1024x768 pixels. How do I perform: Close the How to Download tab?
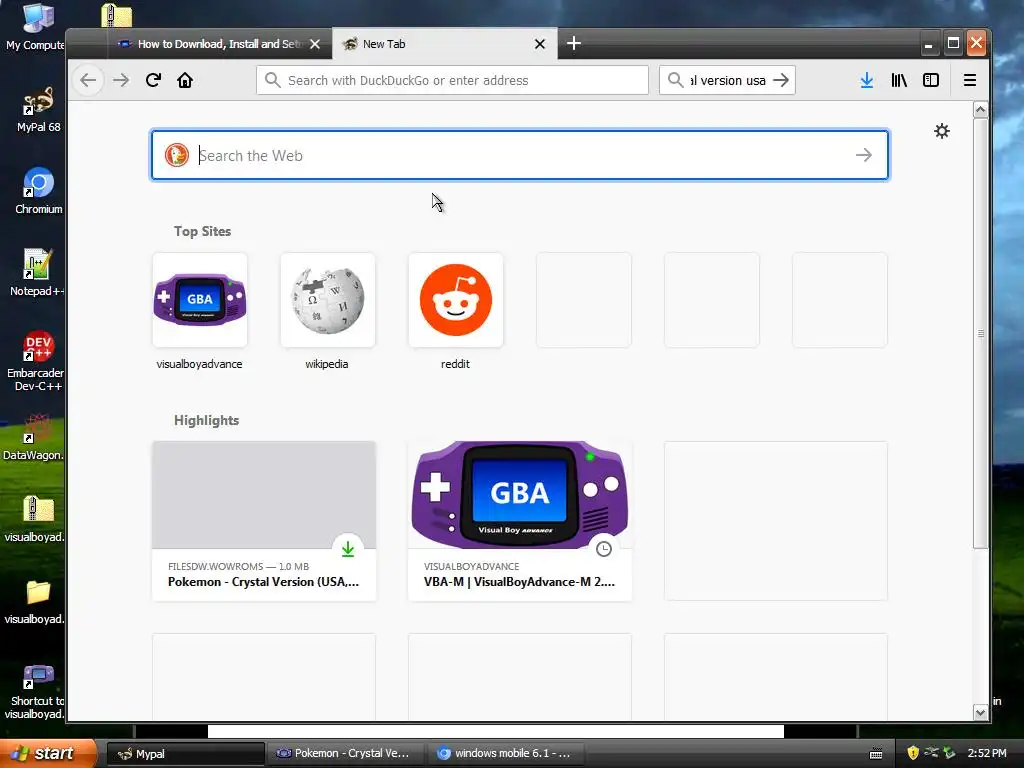pyautogui.click(x=315, y=44)
